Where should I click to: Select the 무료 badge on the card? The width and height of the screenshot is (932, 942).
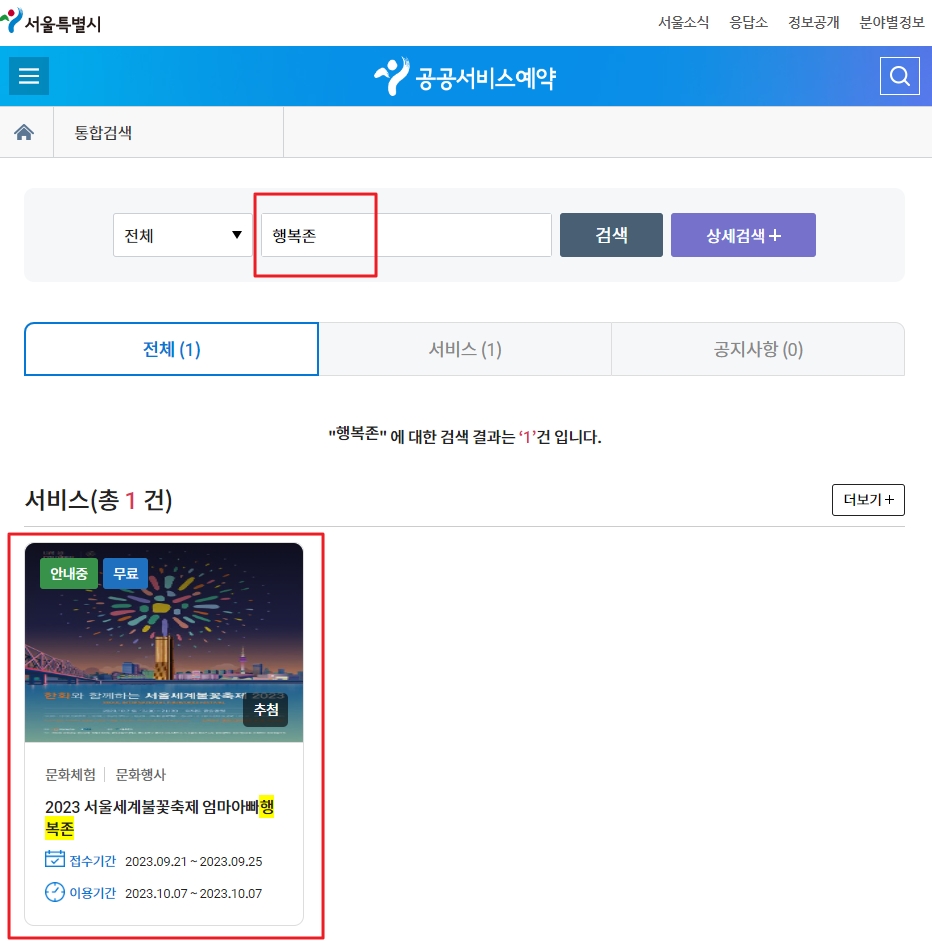(x=125, y=573)
